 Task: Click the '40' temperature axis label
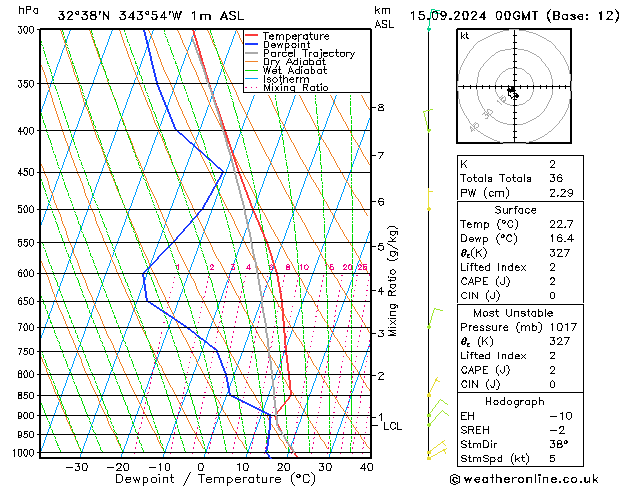pos(367,467)
